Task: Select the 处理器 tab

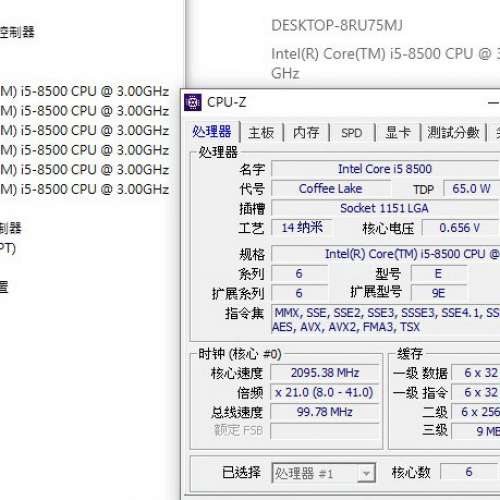Action: (x=211, y=132)
